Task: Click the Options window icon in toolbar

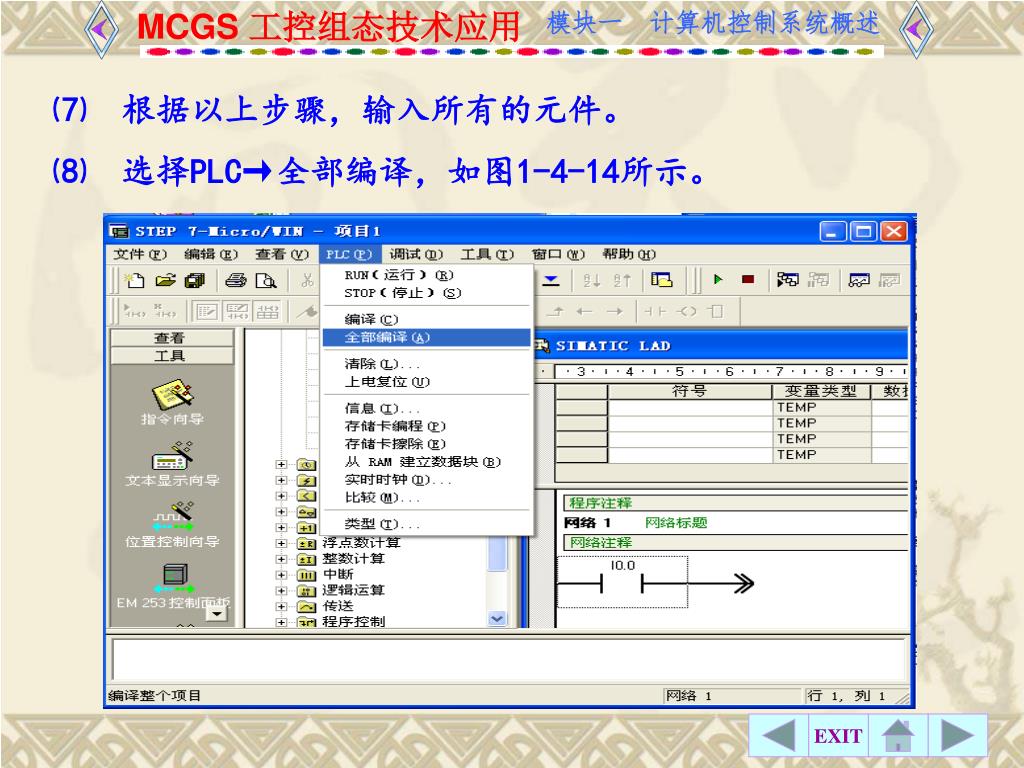Action: pyautogui.click(x=662, y=281)
